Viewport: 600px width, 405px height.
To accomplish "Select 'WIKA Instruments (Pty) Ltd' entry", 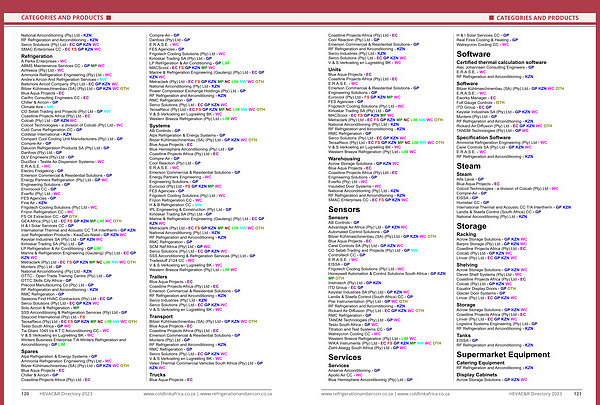I will (x=385, y=343).
